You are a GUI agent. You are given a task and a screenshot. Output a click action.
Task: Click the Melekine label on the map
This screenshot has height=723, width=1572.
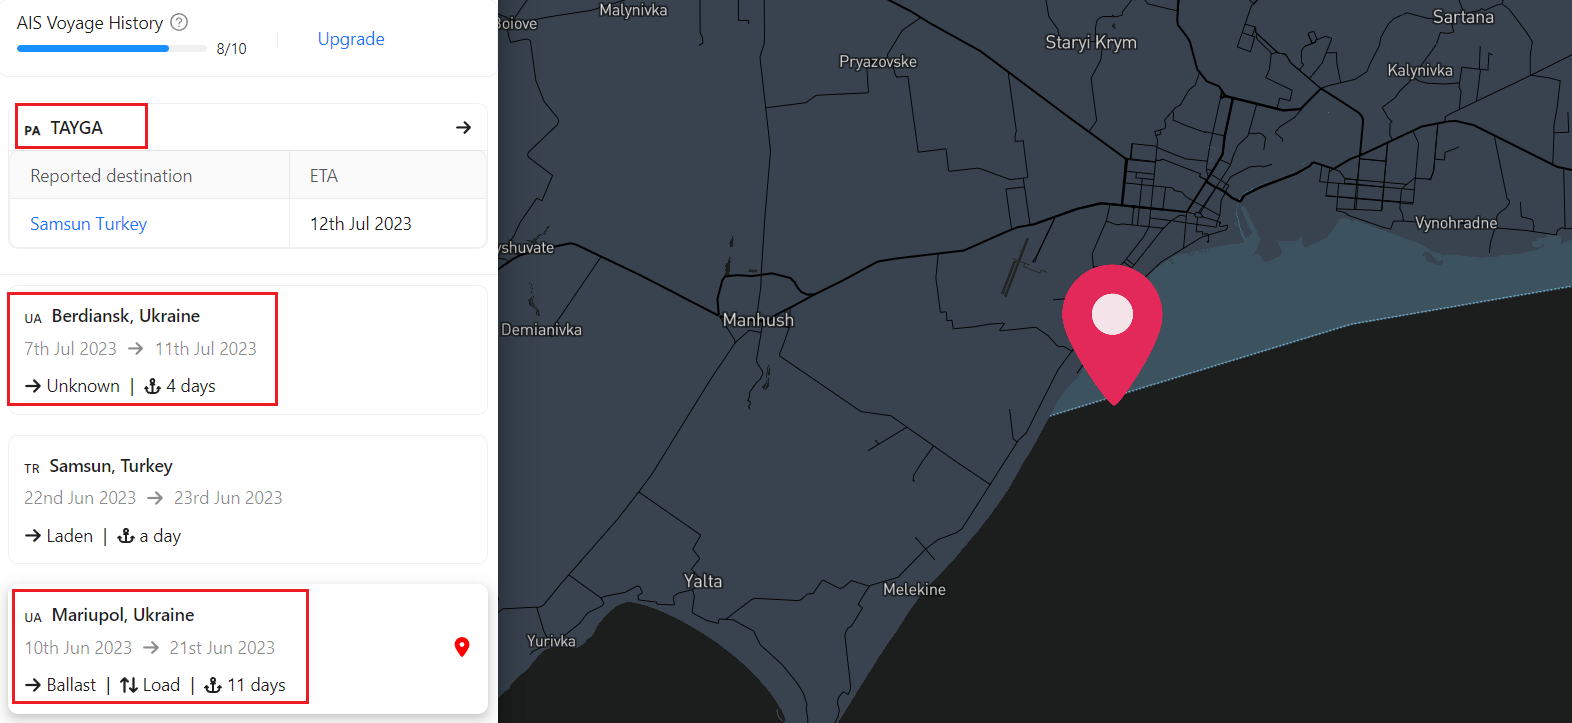pos(914,590)
